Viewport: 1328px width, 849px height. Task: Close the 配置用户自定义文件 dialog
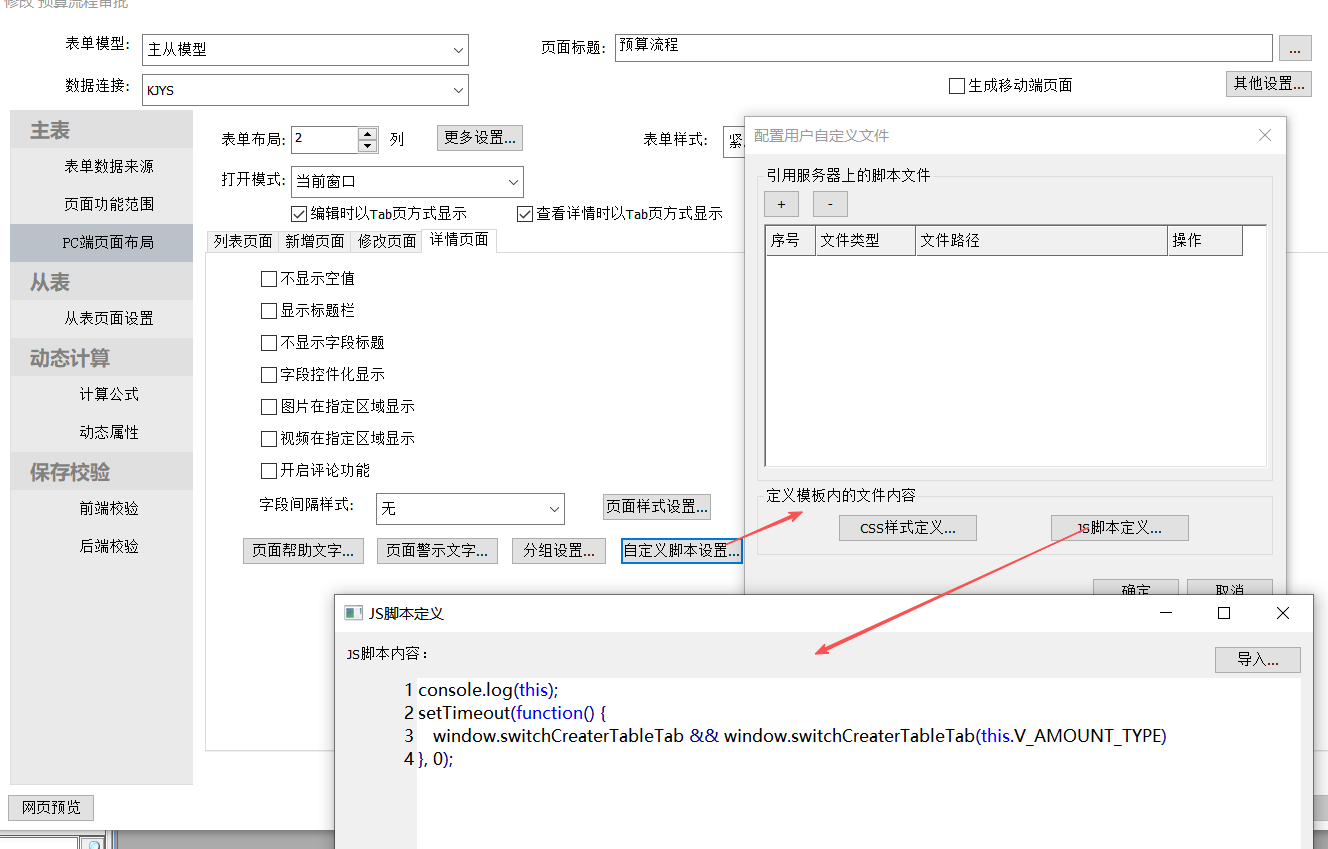point(1264,135)
